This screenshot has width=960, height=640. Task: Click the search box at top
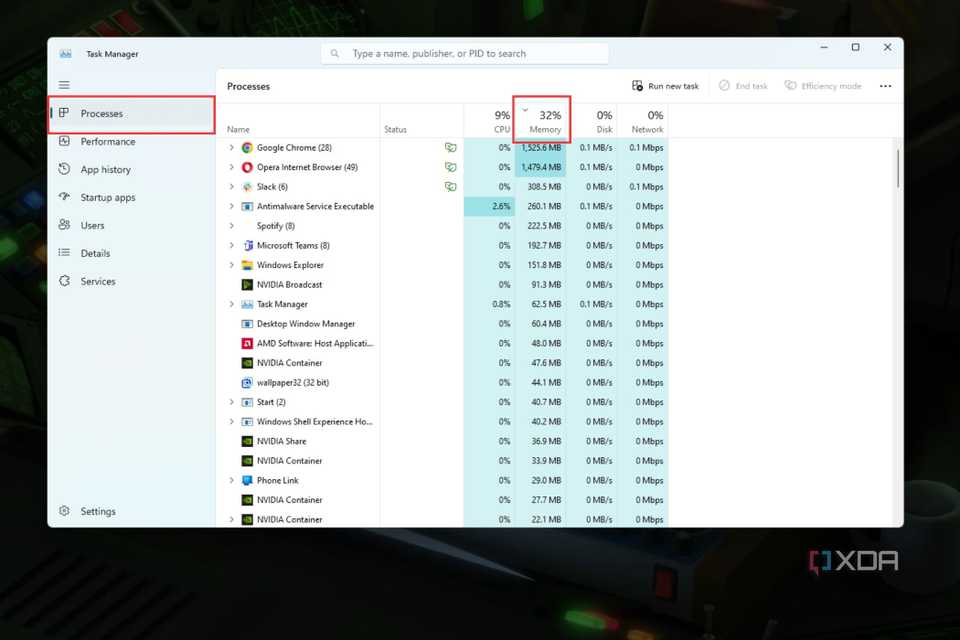tap(465, 54)
